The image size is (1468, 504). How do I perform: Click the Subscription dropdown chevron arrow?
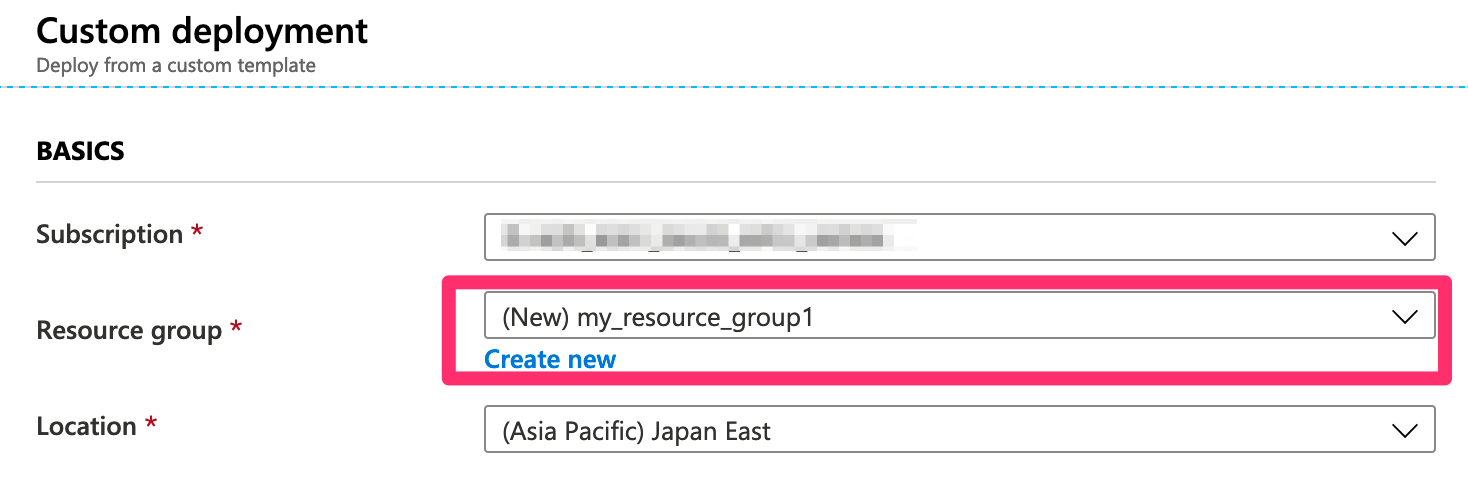(1405, 239)
